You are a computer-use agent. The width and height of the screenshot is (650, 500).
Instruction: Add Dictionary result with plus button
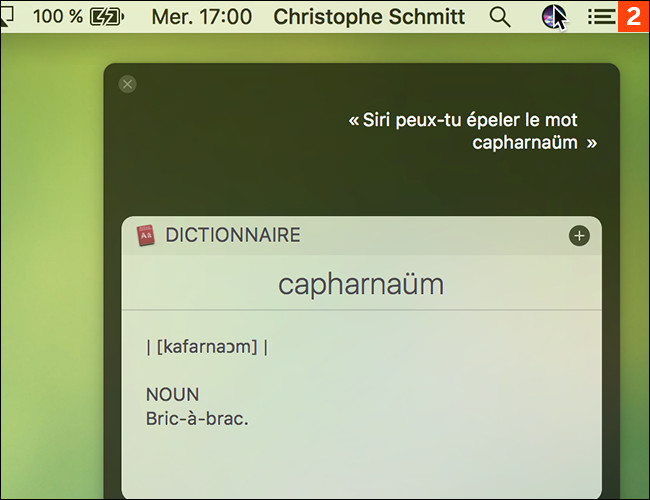click(579, 236)
